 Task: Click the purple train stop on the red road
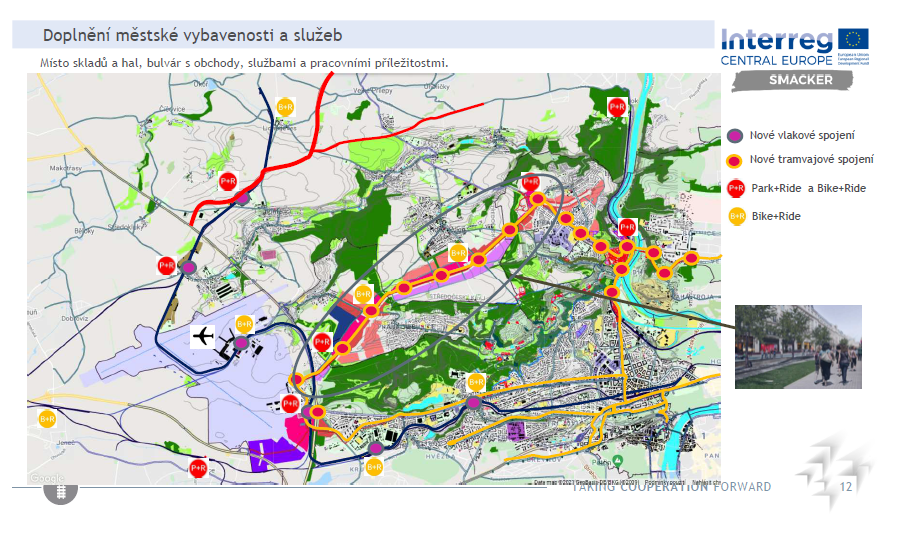click(242, 198)
